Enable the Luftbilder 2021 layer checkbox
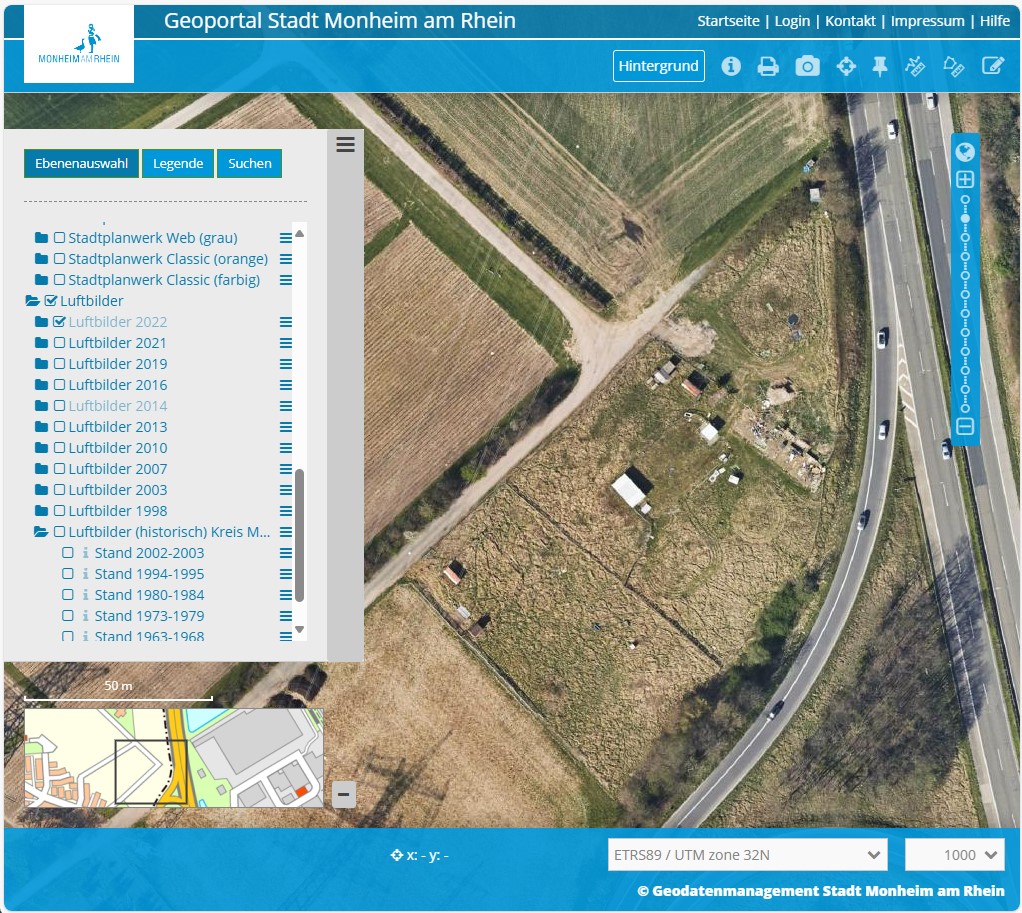This screenshot has height=913, width=1022. pyautogui.click(x=59, y=343)
